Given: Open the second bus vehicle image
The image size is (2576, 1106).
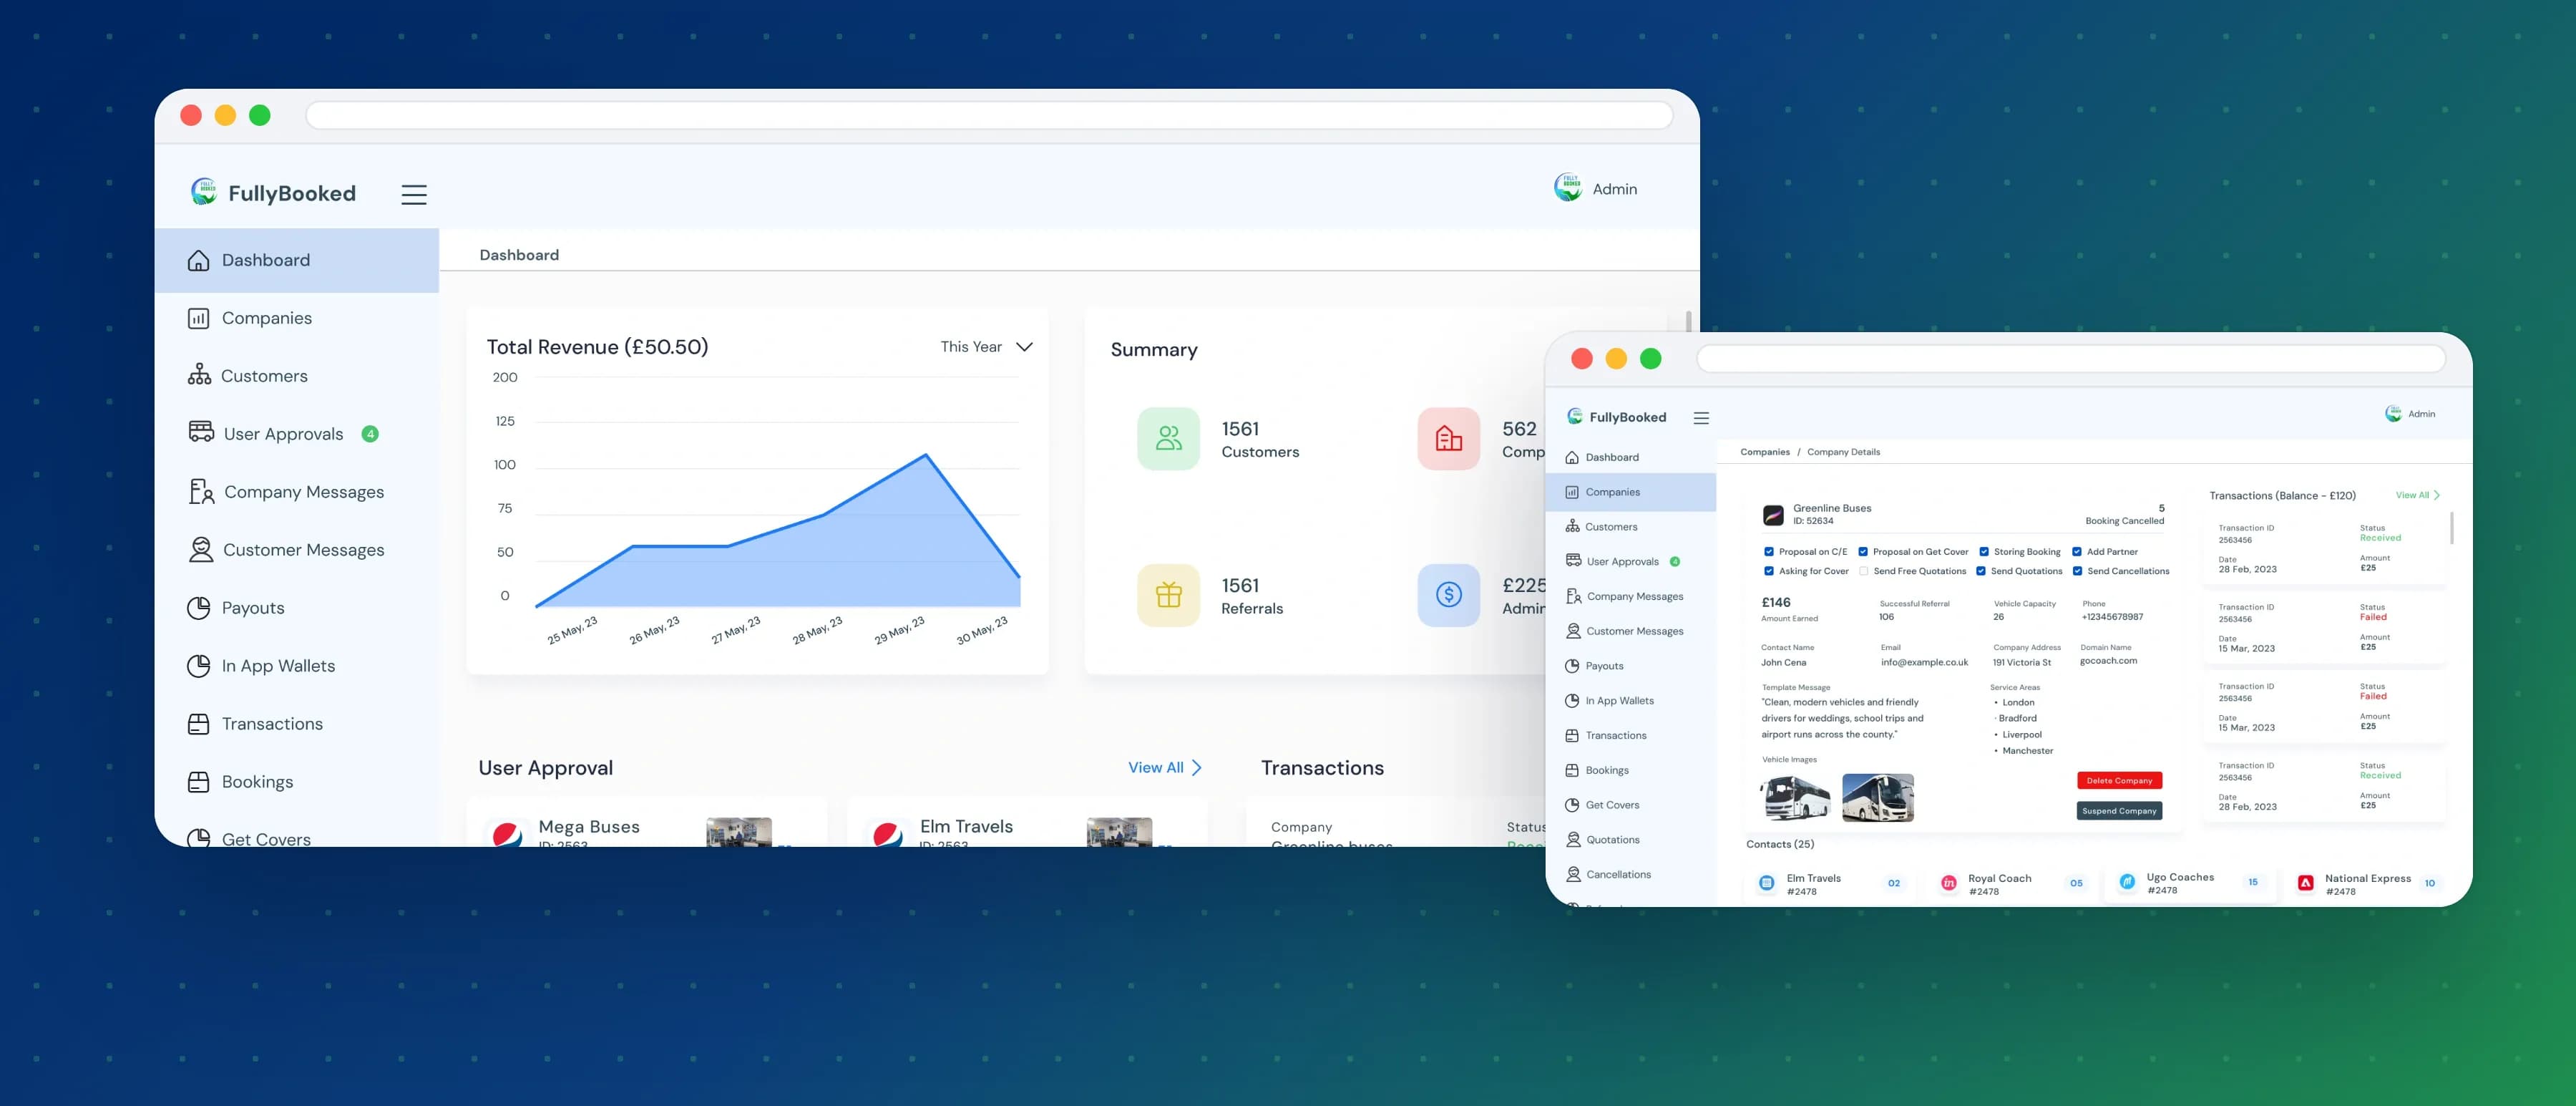Looking at the screenshot, I should (x=1877, y=798).
